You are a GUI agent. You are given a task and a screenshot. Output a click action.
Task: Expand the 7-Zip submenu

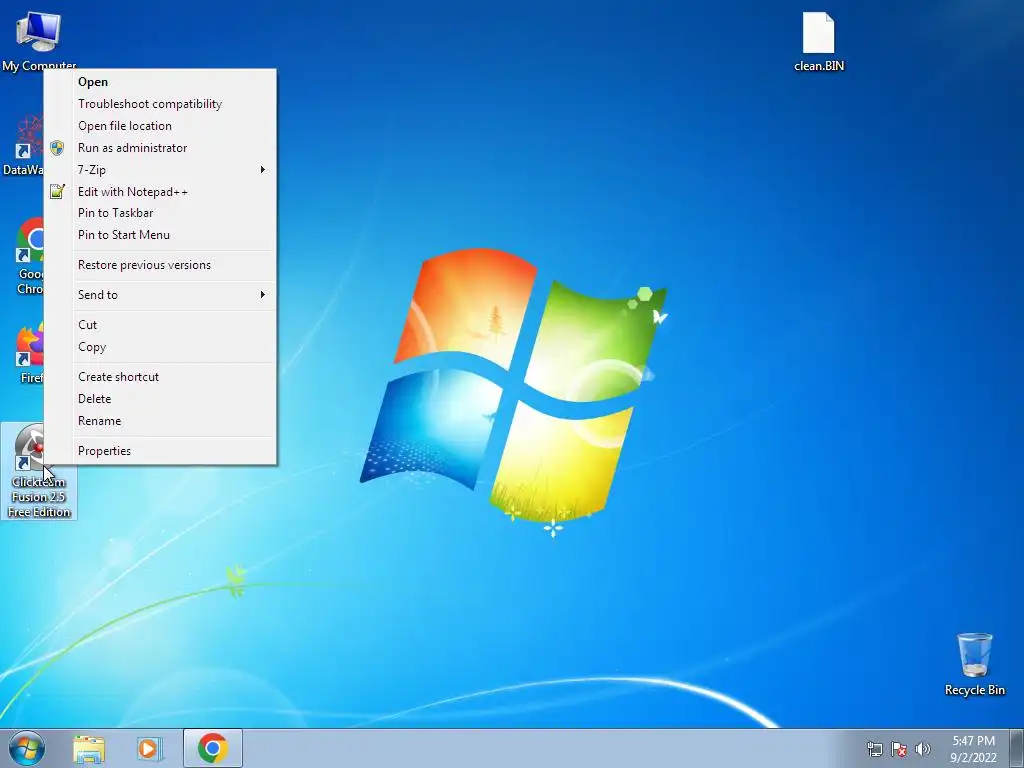160,170
